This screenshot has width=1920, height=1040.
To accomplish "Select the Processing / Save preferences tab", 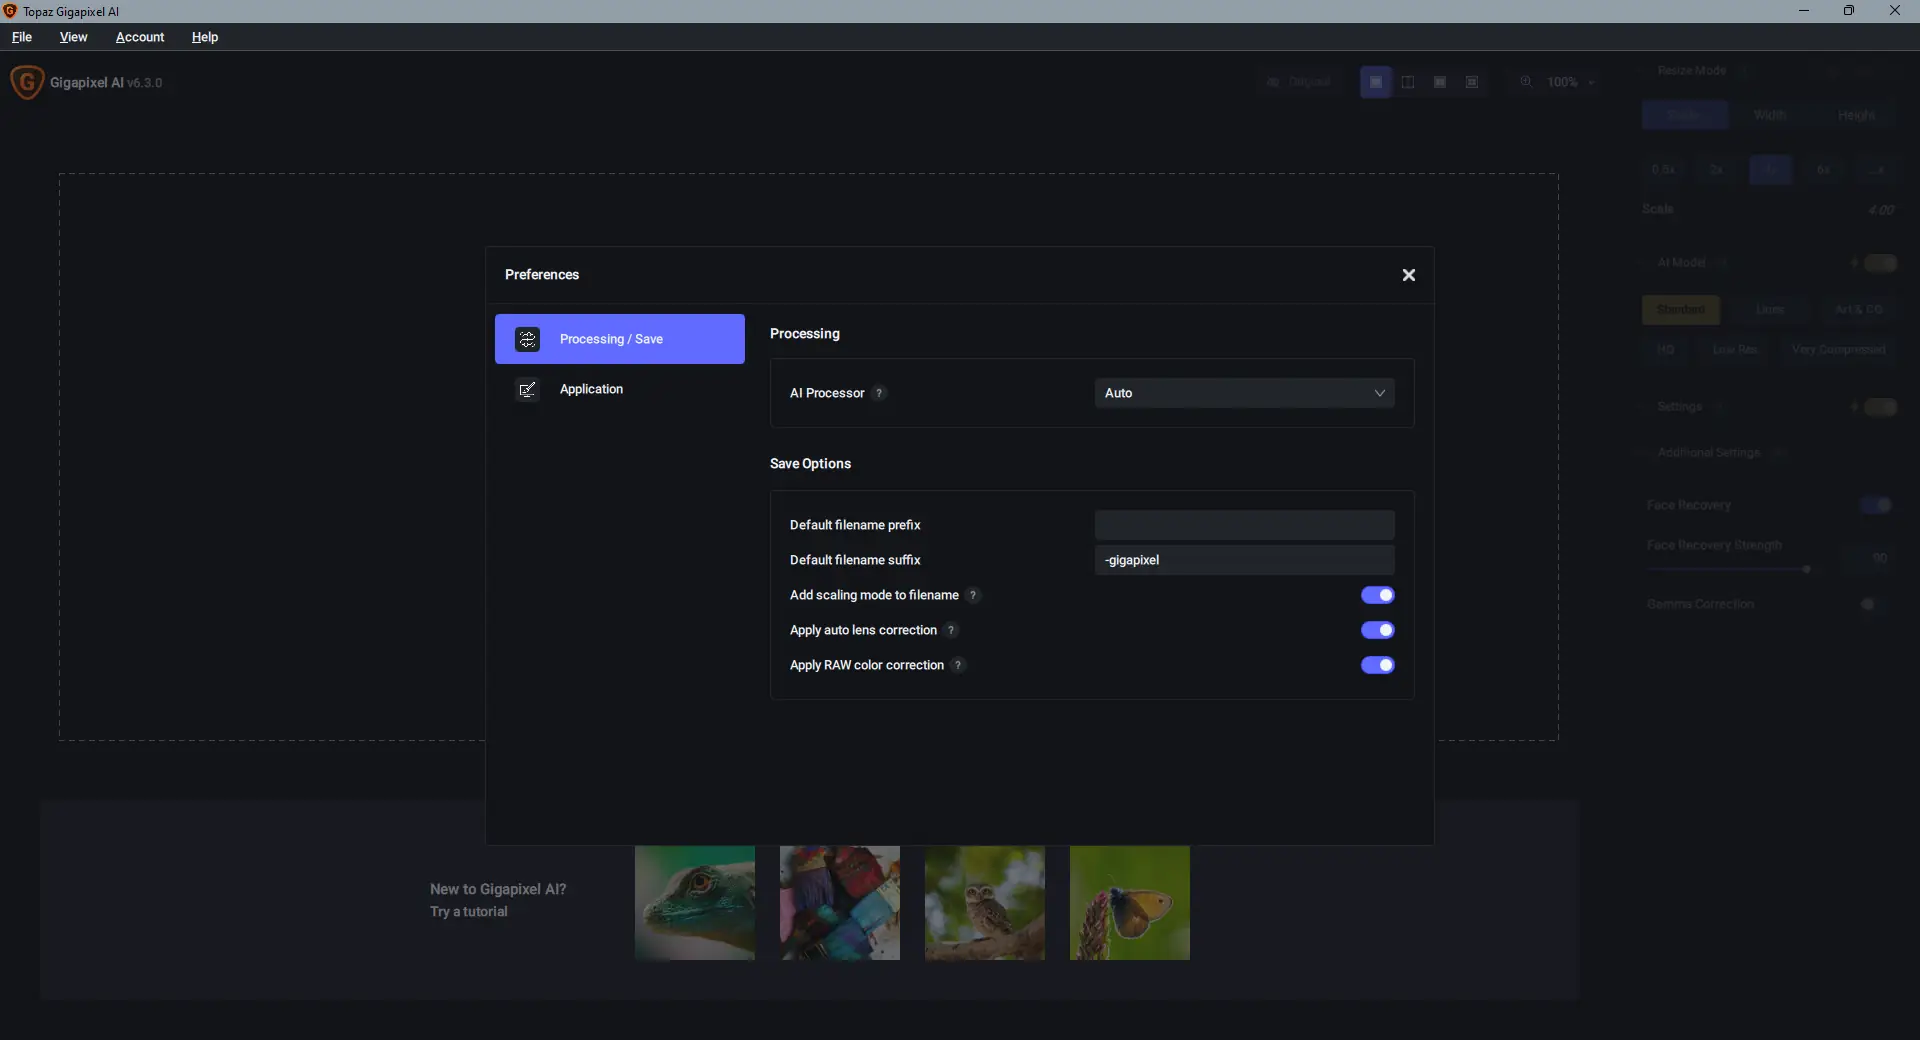I will click(620, 339).
